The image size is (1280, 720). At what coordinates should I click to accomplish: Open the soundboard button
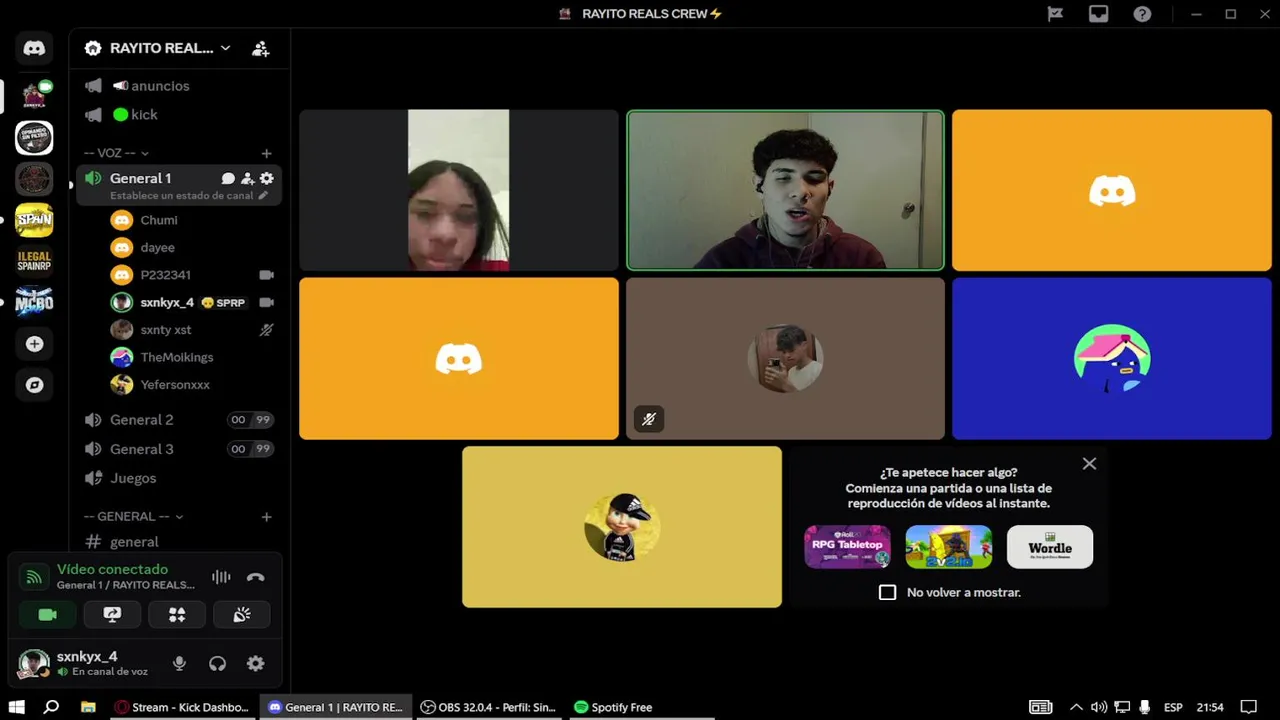[x=242, y=615]
